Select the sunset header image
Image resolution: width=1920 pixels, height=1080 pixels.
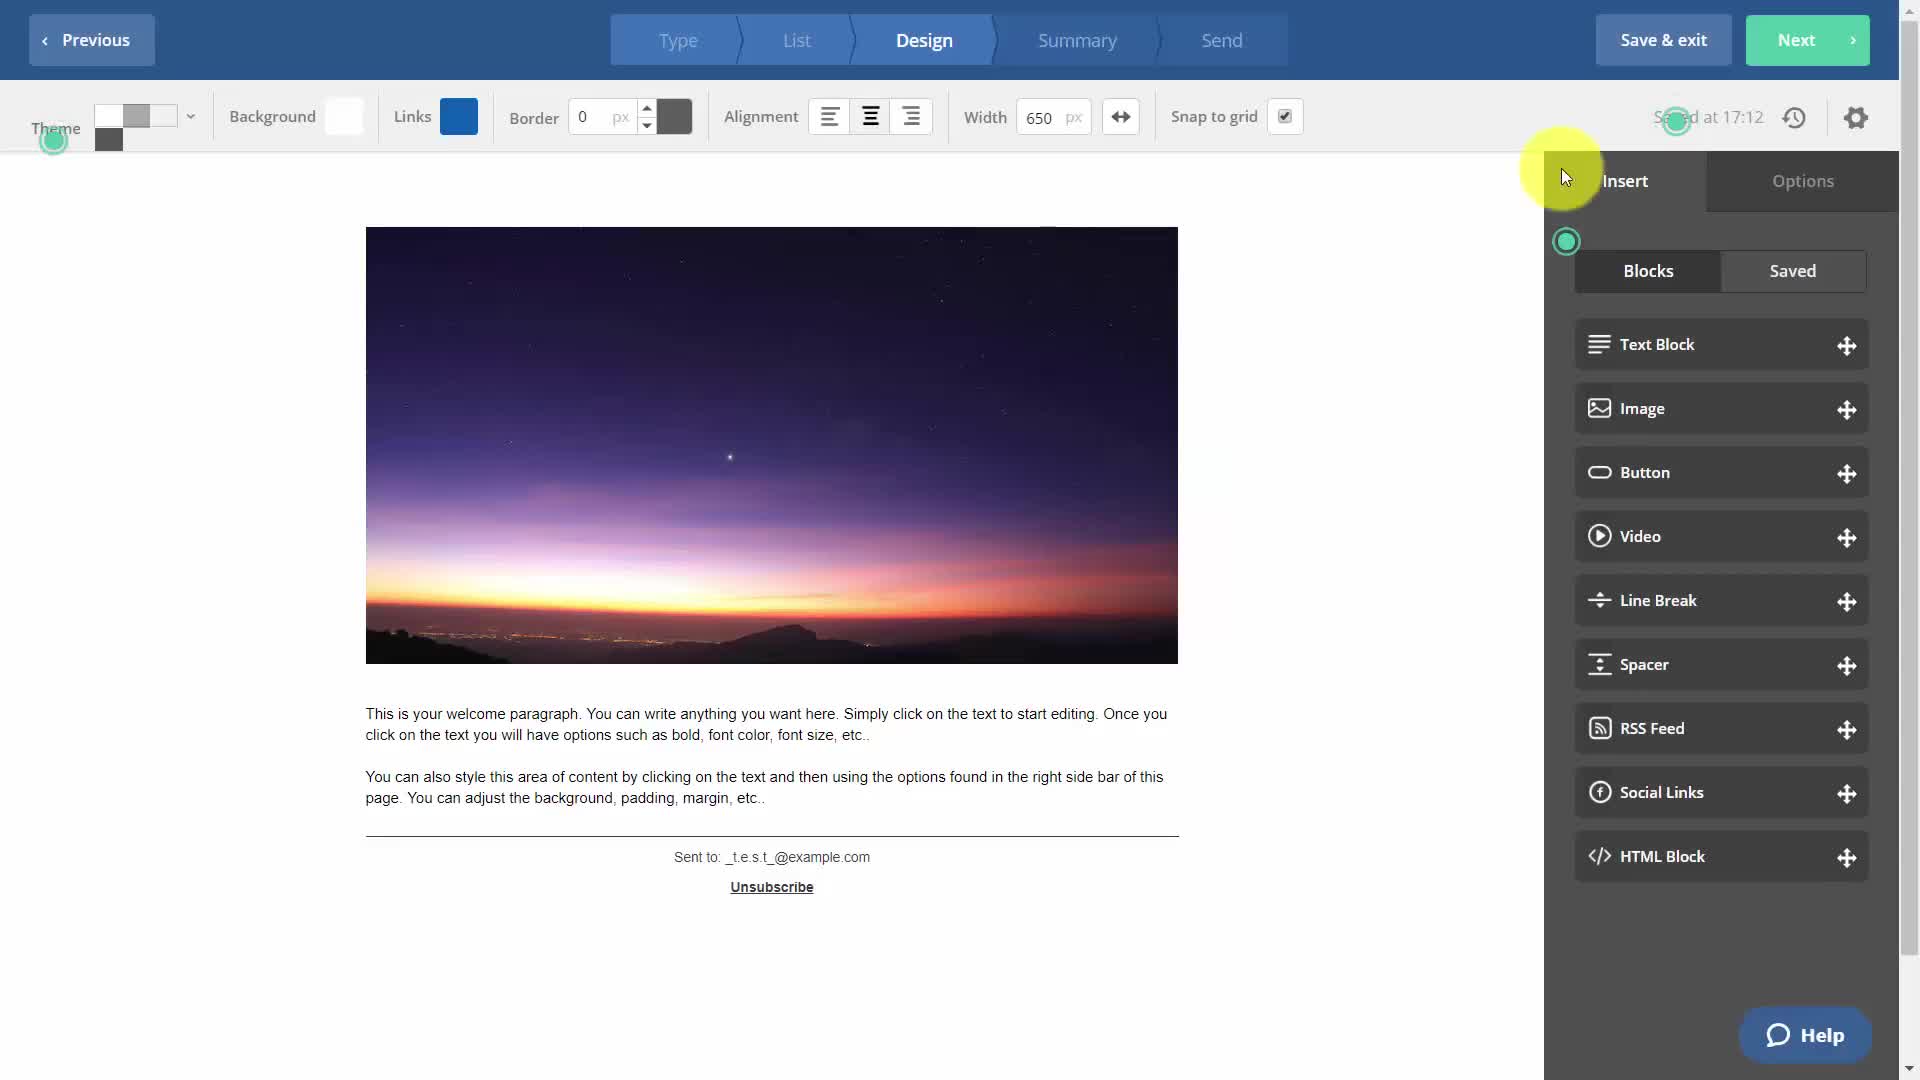click(771, 445)
